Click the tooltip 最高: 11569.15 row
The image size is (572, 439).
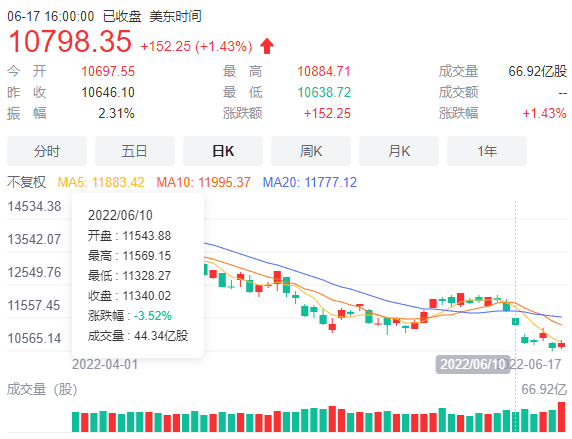pos(130,256)
